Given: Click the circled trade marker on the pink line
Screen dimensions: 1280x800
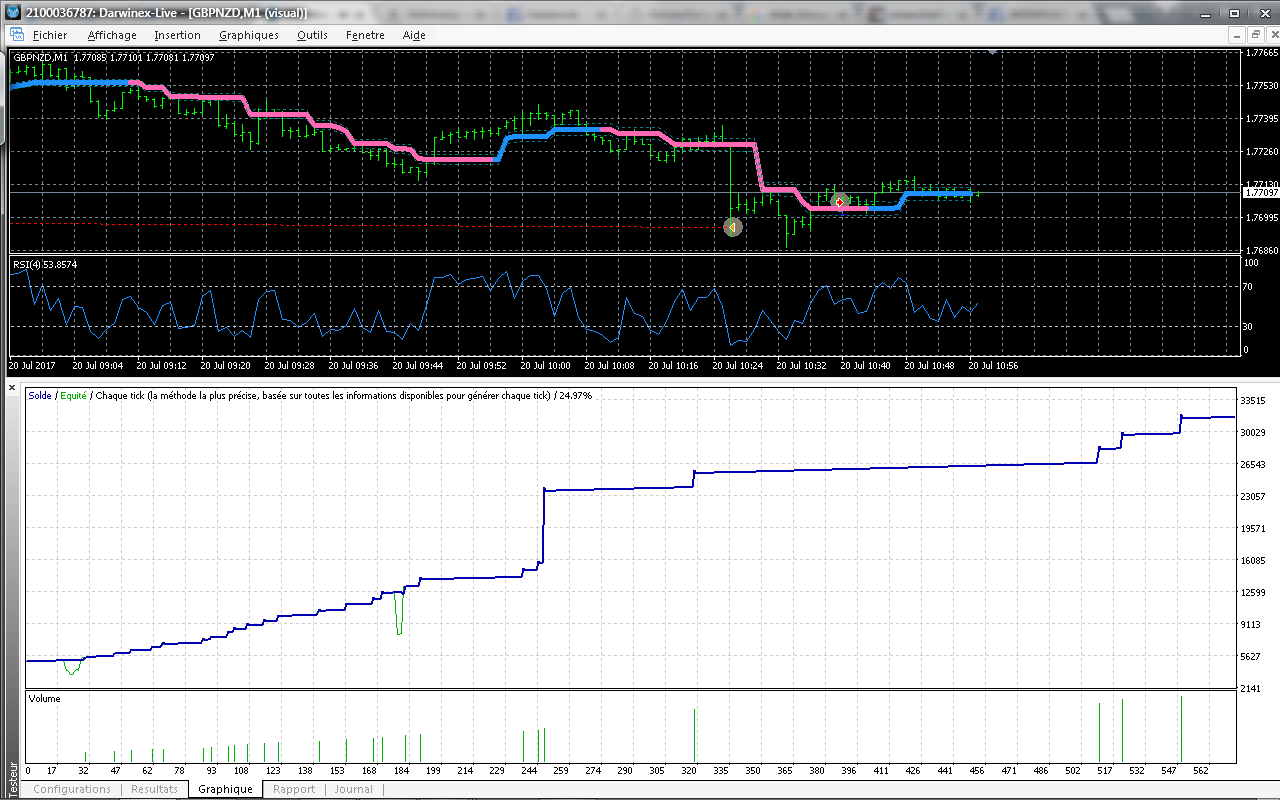Looking at the screenshot, I should click(841, 202).
